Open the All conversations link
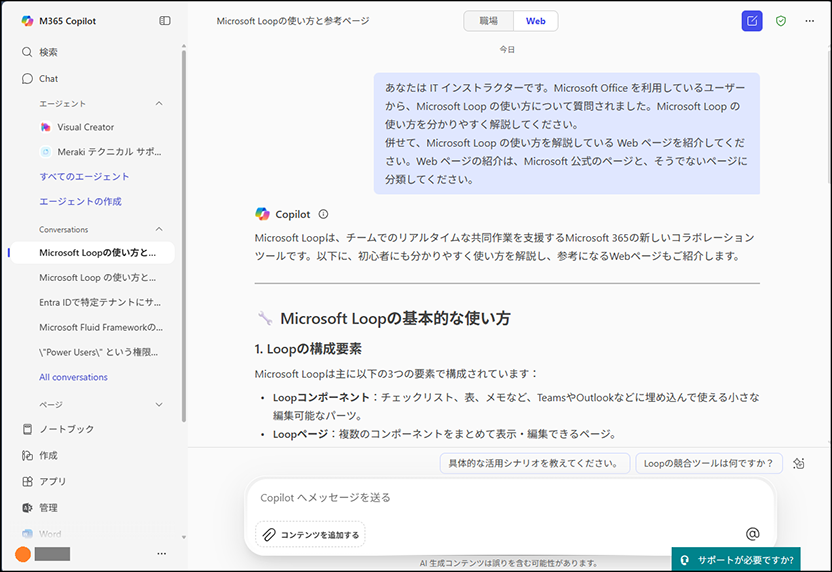 [x=73, y=377]
